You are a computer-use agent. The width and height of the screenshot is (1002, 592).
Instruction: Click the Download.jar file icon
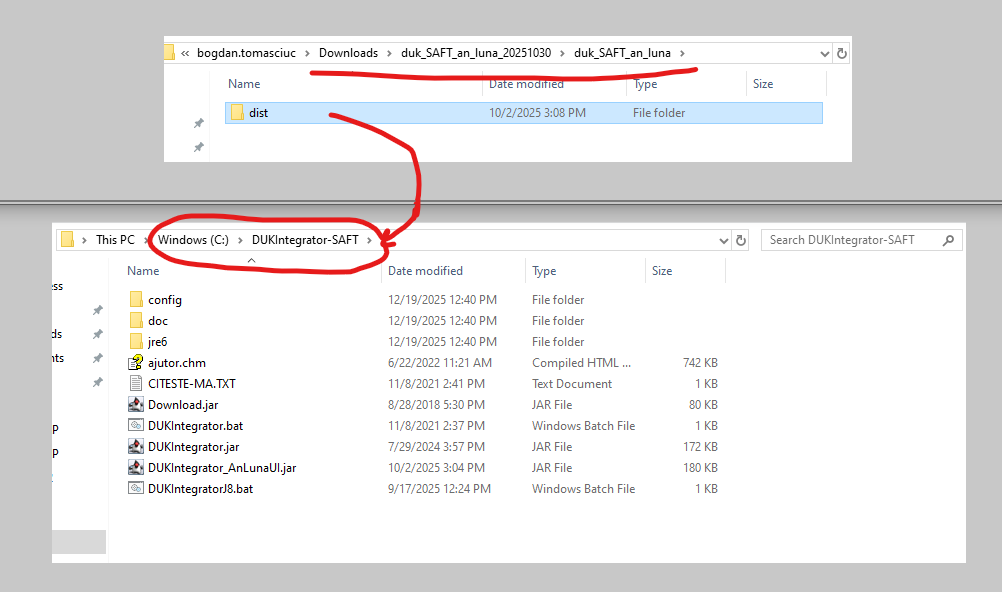coord(136,405)
